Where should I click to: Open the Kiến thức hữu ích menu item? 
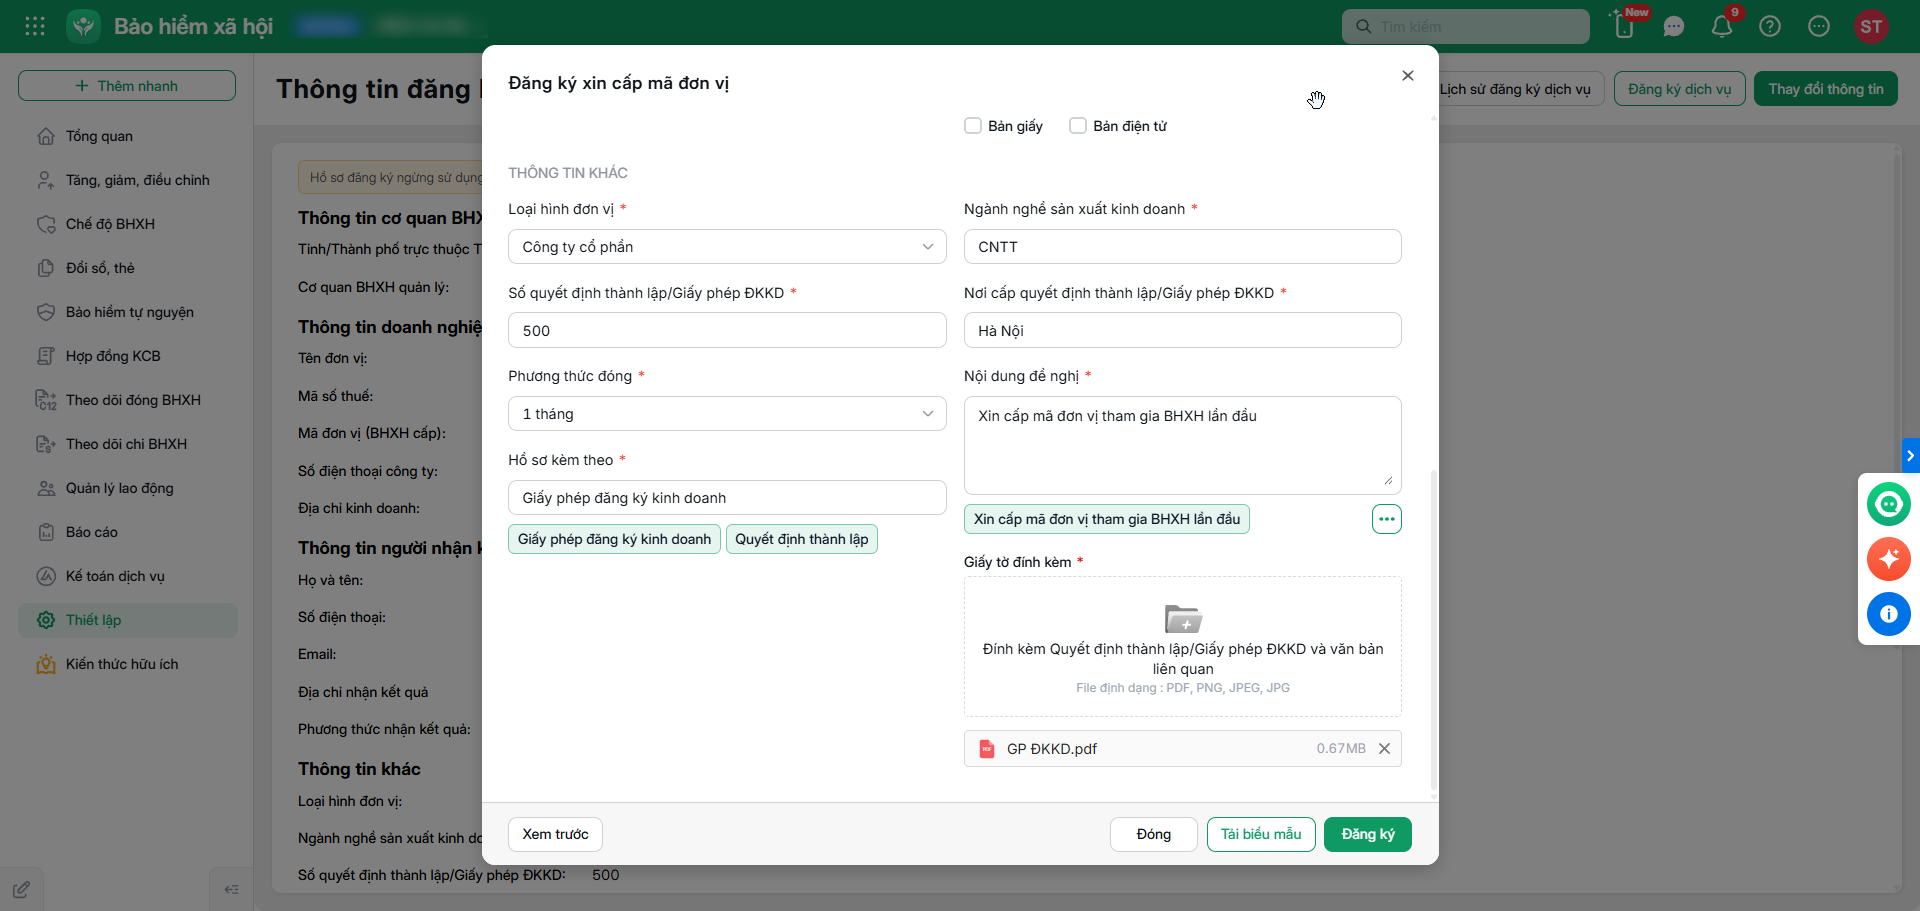point(127,664)
